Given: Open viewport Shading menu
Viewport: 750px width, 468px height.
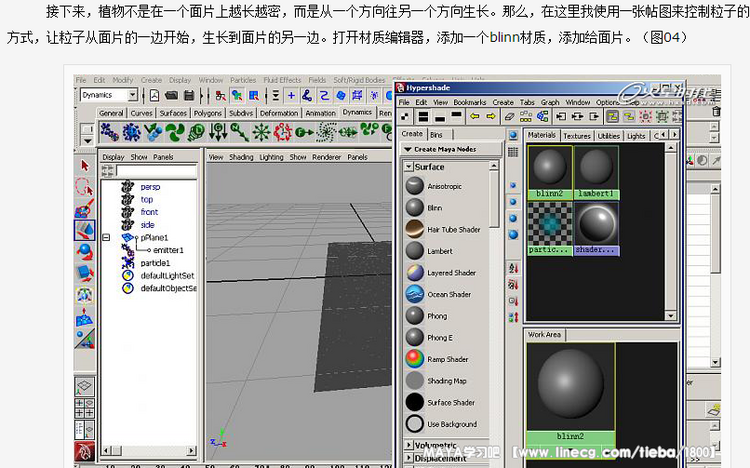Looking at the screenshot, I should [x=241, y=157].
